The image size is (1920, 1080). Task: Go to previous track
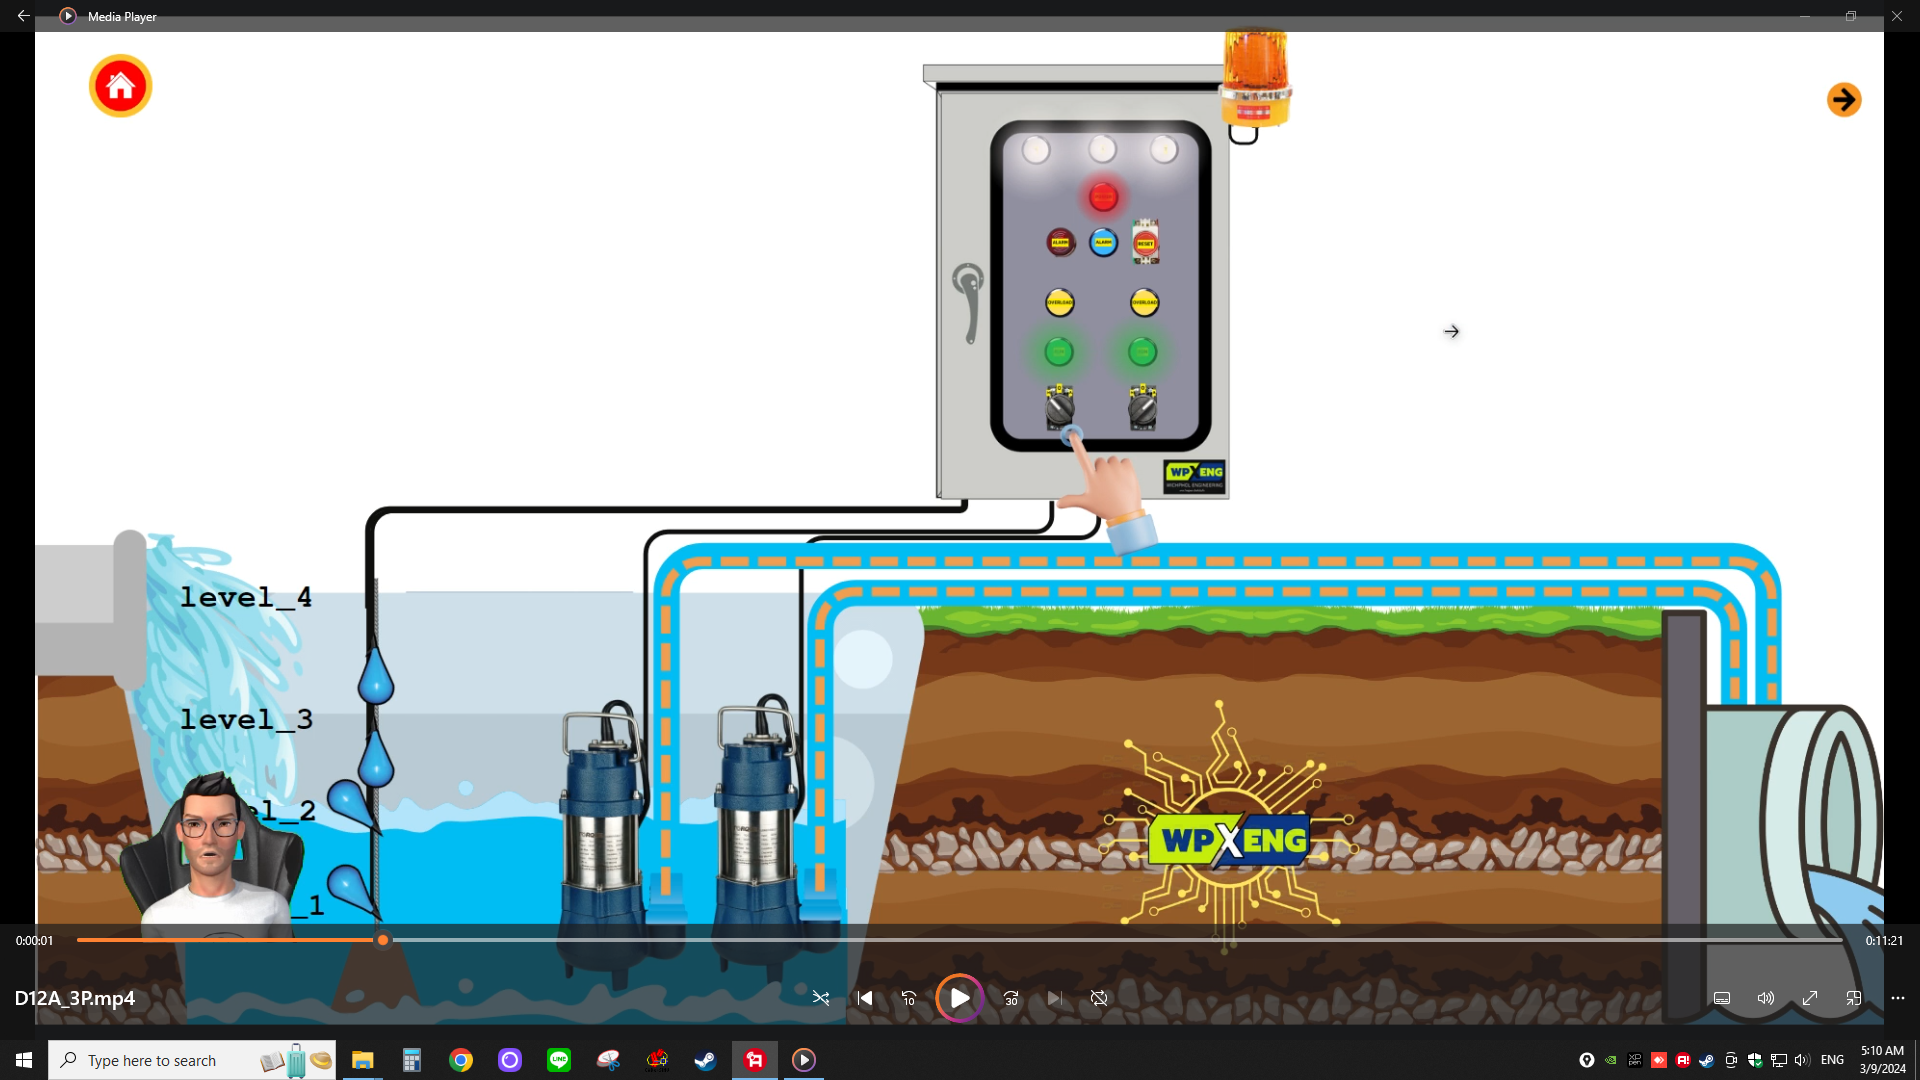click(865, 998)
